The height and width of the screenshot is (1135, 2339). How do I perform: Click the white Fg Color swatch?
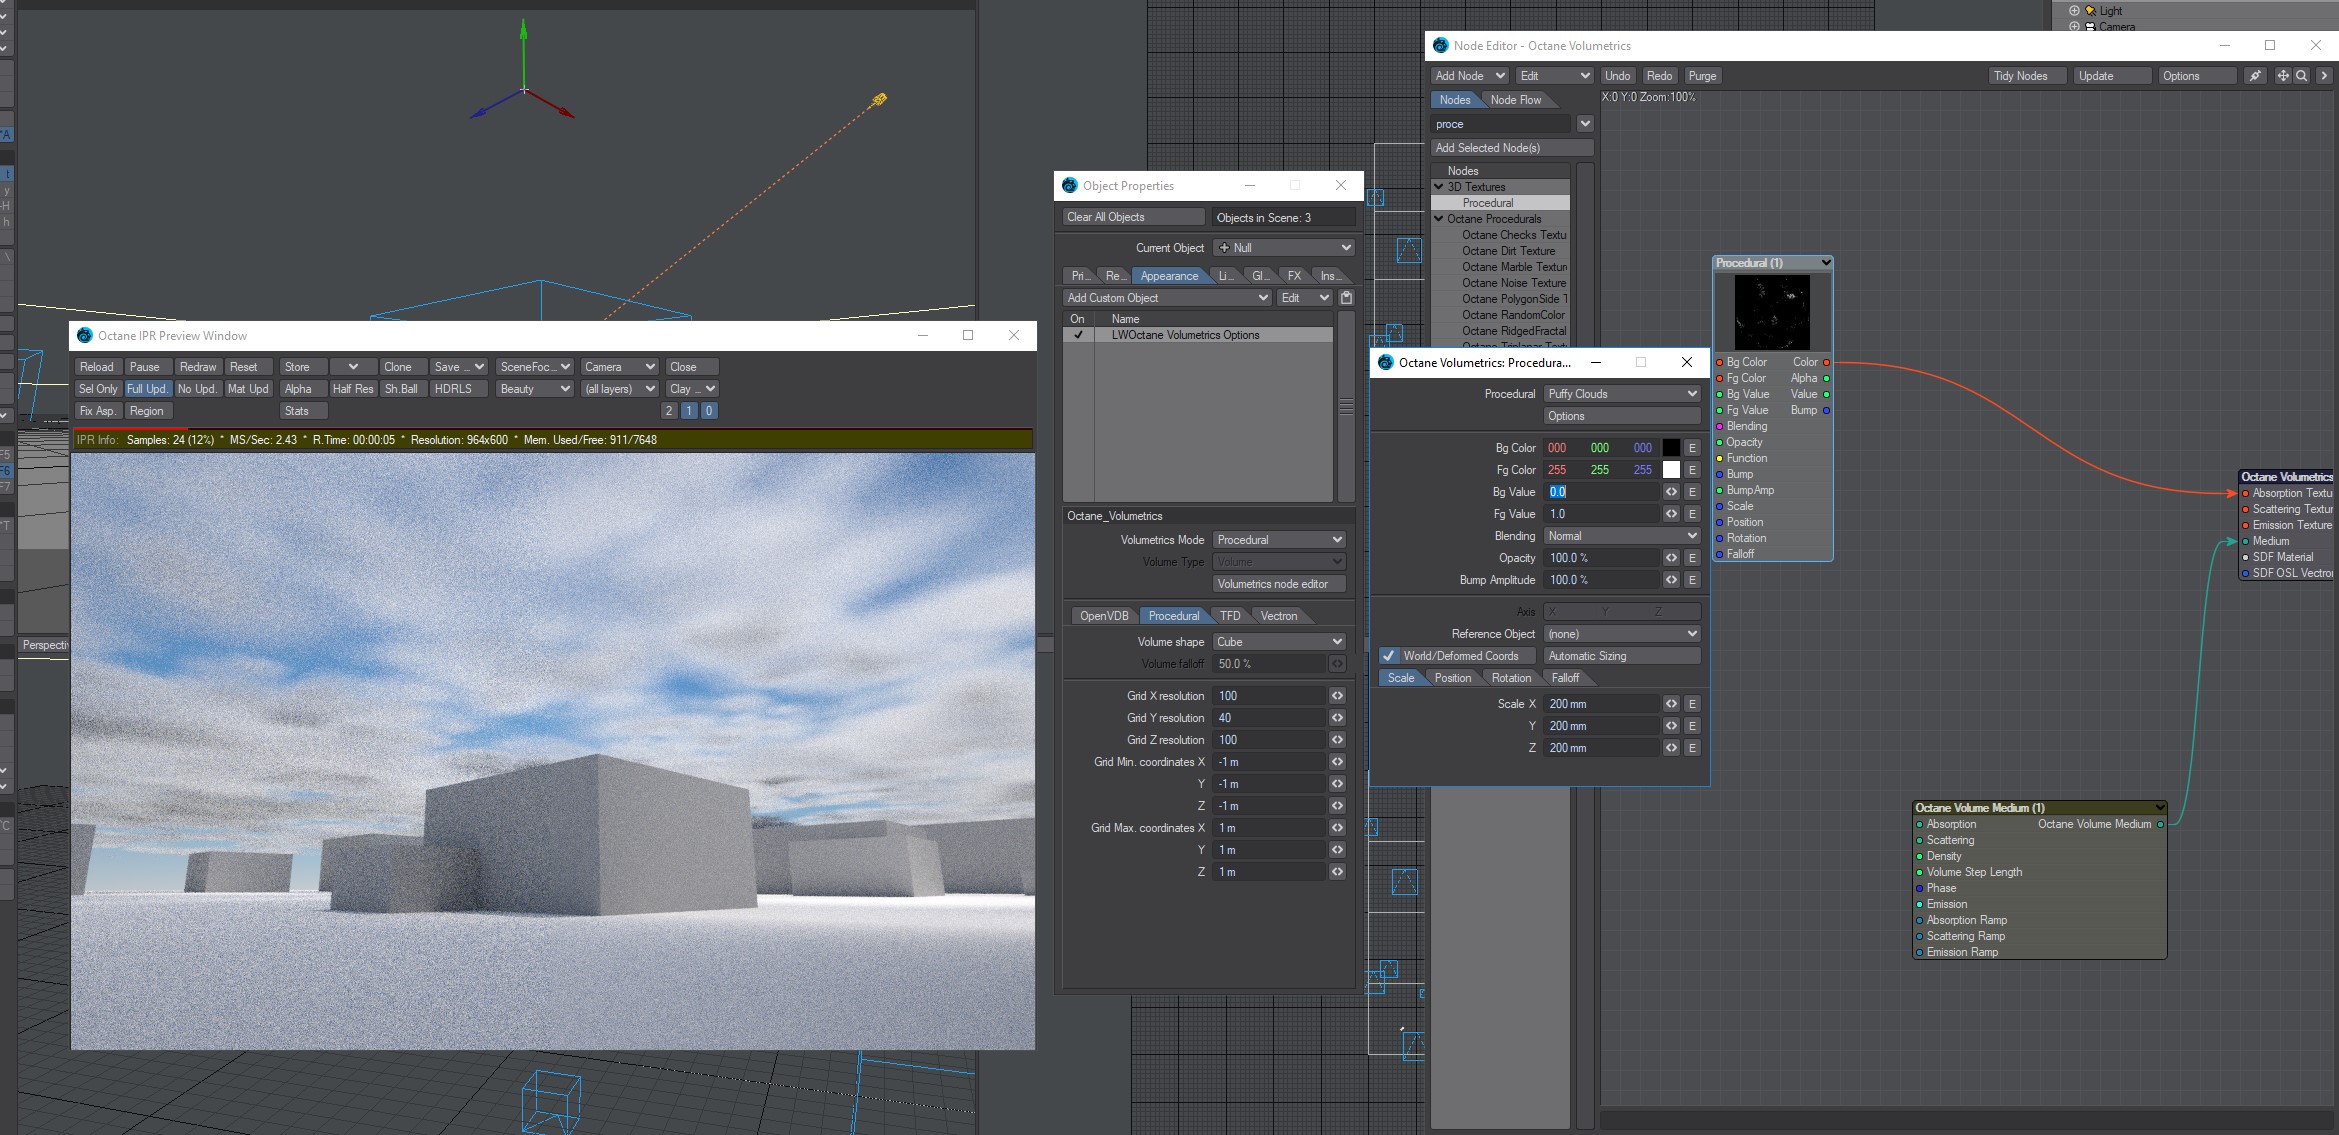tap(1671, 470)
